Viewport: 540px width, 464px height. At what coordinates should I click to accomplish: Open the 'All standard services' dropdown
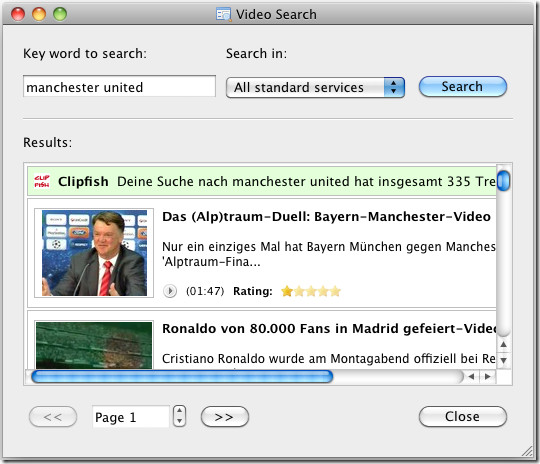coord(315,87)
